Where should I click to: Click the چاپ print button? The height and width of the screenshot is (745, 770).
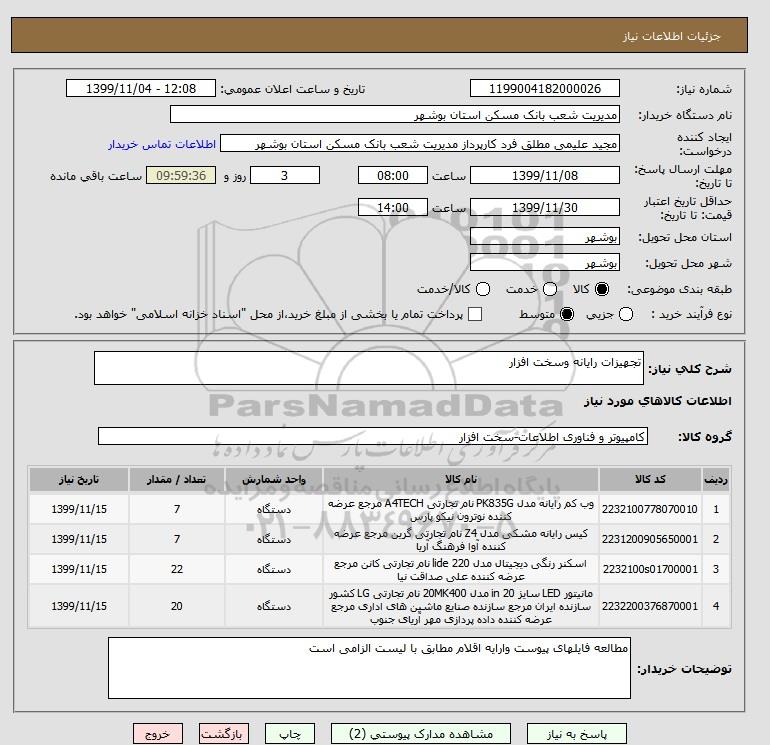pyautogui.click(x=290, y=734)
